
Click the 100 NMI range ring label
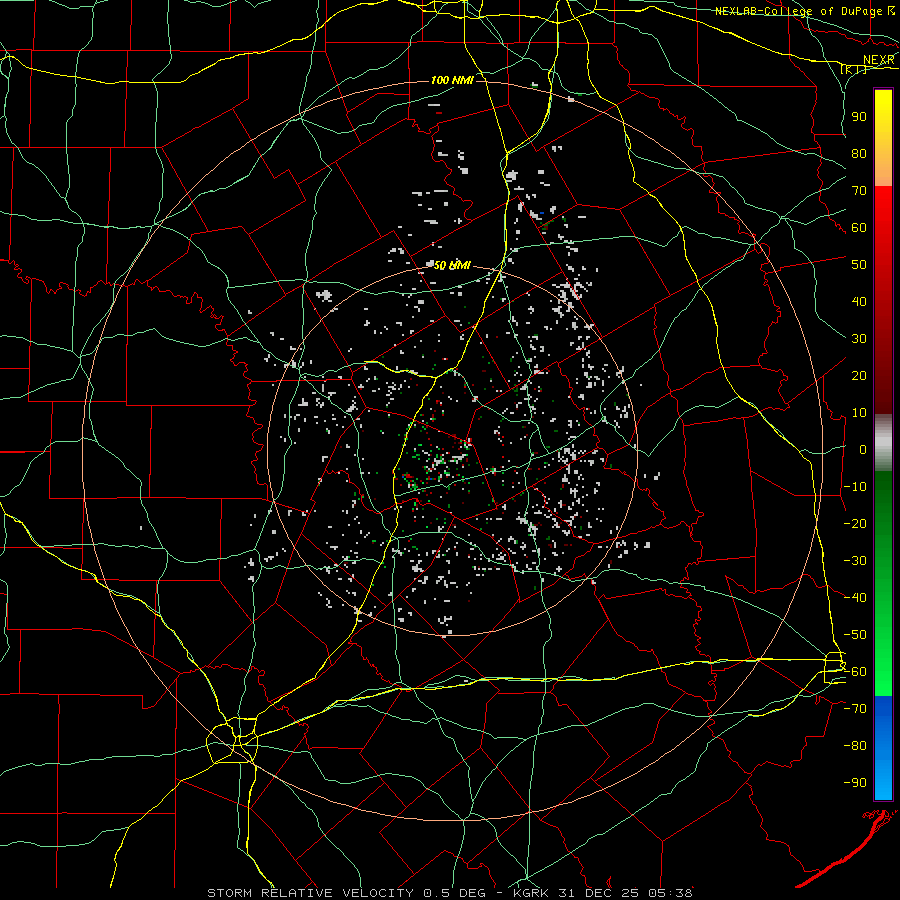(452, 80)
